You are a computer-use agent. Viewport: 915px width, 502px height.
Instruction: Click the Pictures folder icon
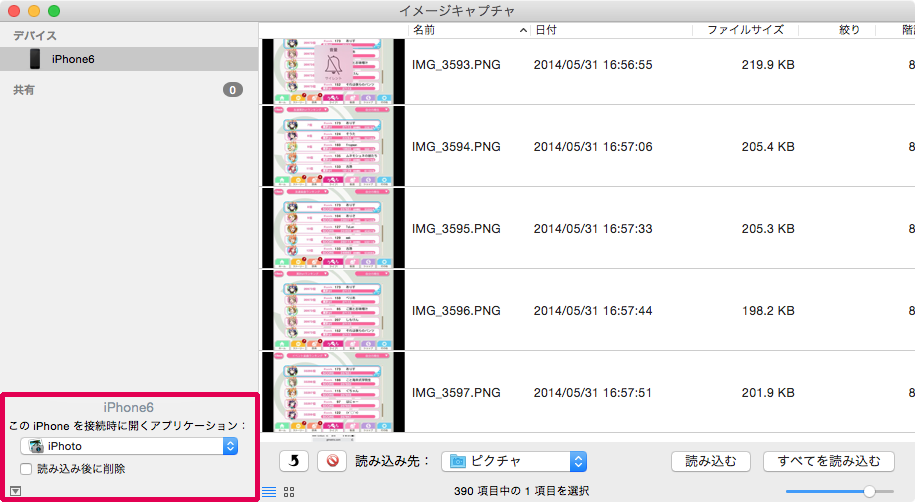458,461
